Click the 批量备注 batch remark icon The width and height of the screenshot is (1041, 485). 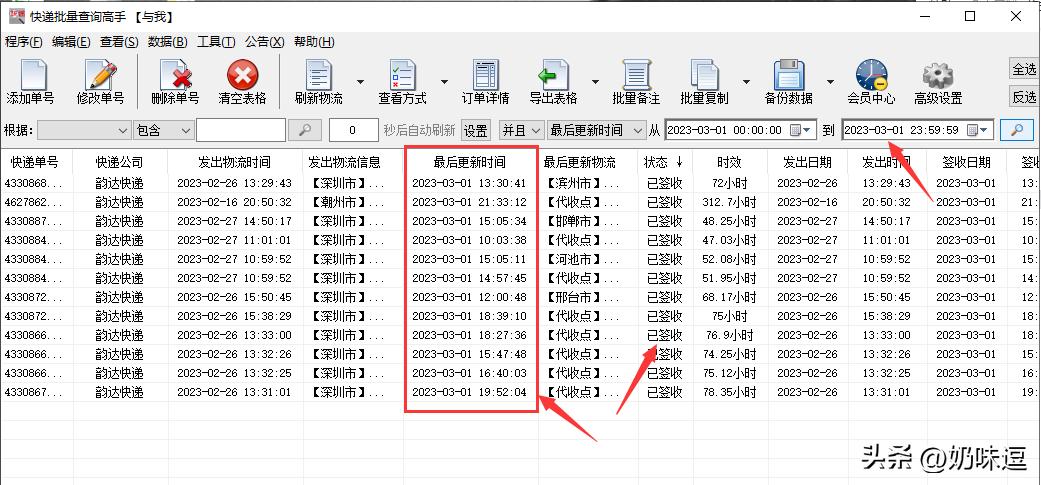[x=636, y=75]
